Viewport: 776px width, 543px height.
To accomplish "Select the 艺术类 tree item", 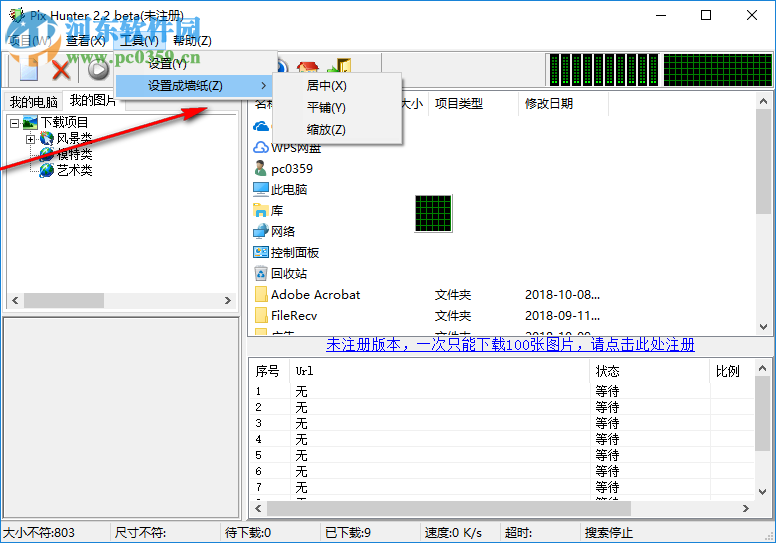I will (74, 170).
